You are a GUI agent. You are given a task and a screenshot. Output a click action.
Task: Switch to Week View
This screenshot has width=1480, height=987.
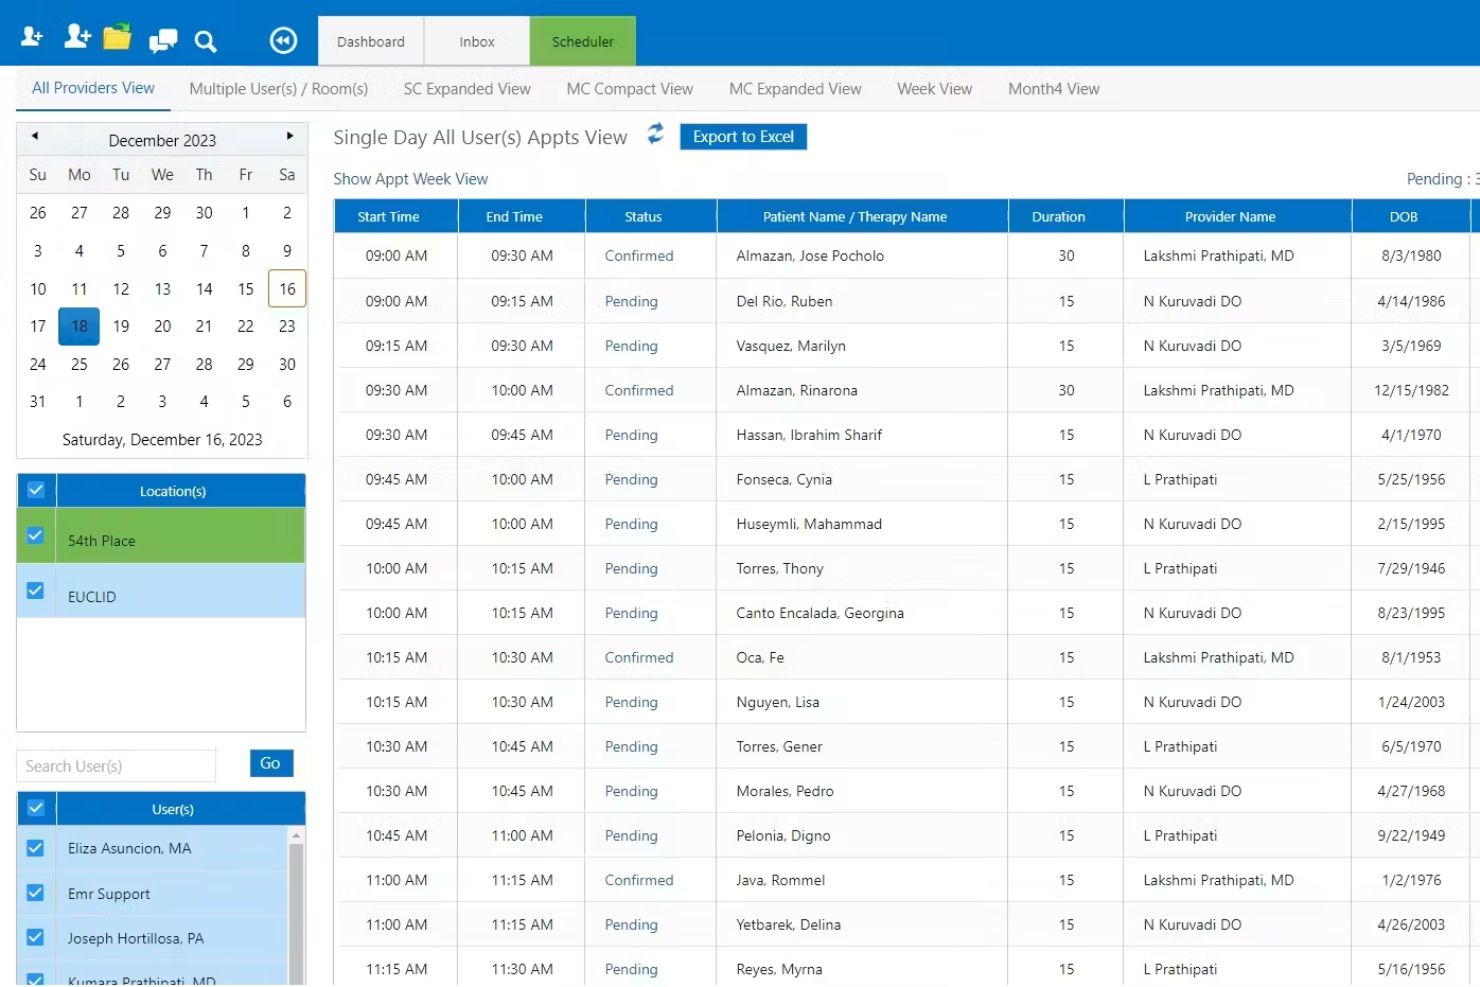935,89
